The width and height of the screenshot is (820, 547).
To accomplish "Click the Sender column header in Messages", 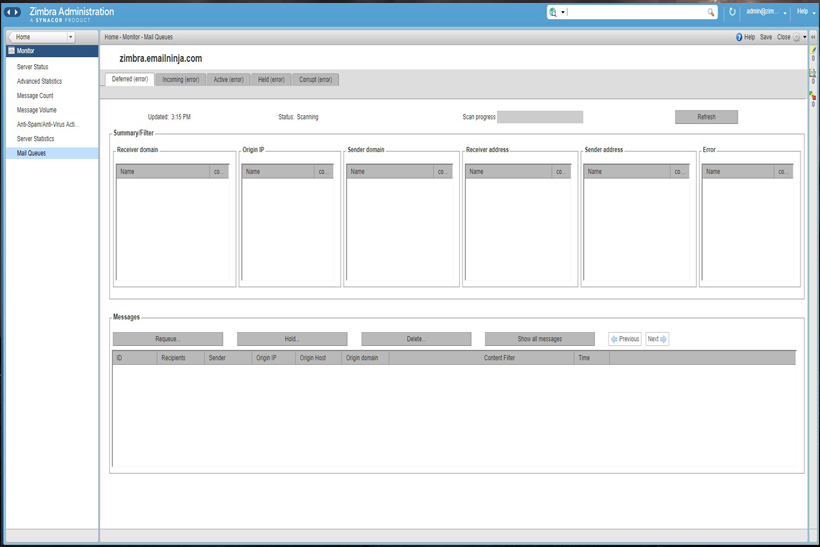I will click(227, 358).
